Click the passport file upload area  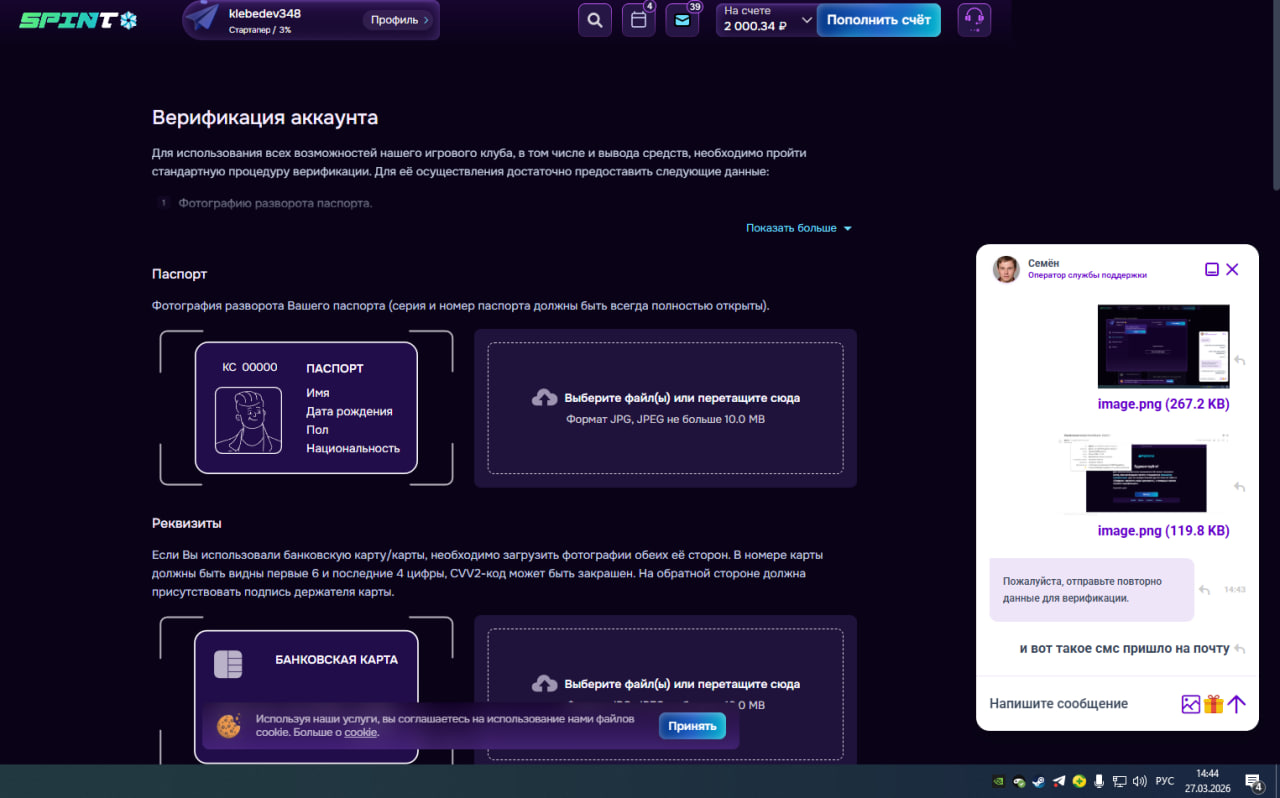665,408
